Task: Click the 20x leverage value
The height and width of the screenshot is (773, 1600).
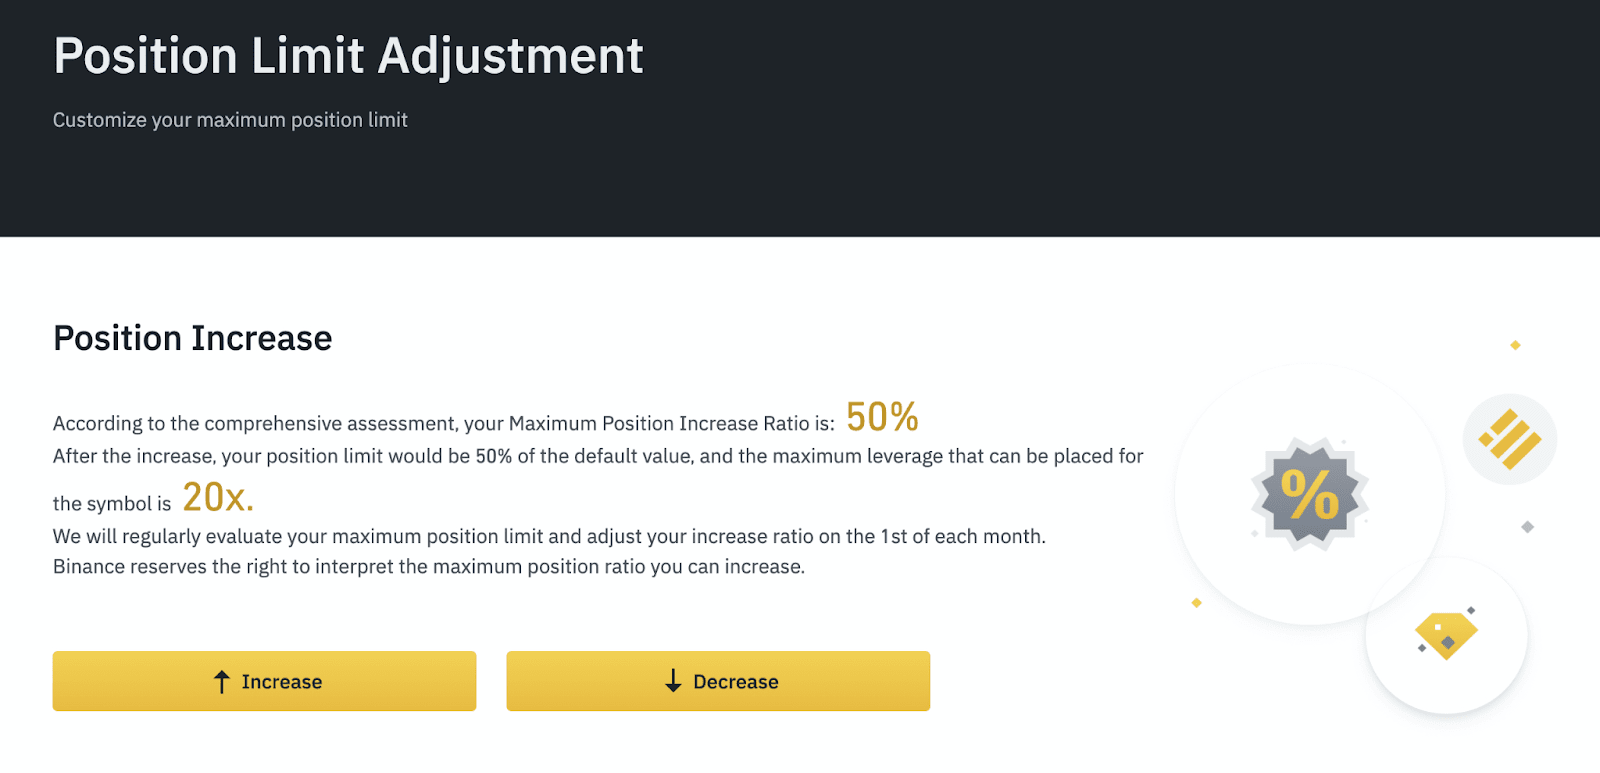Action: [x=218, y=497]
